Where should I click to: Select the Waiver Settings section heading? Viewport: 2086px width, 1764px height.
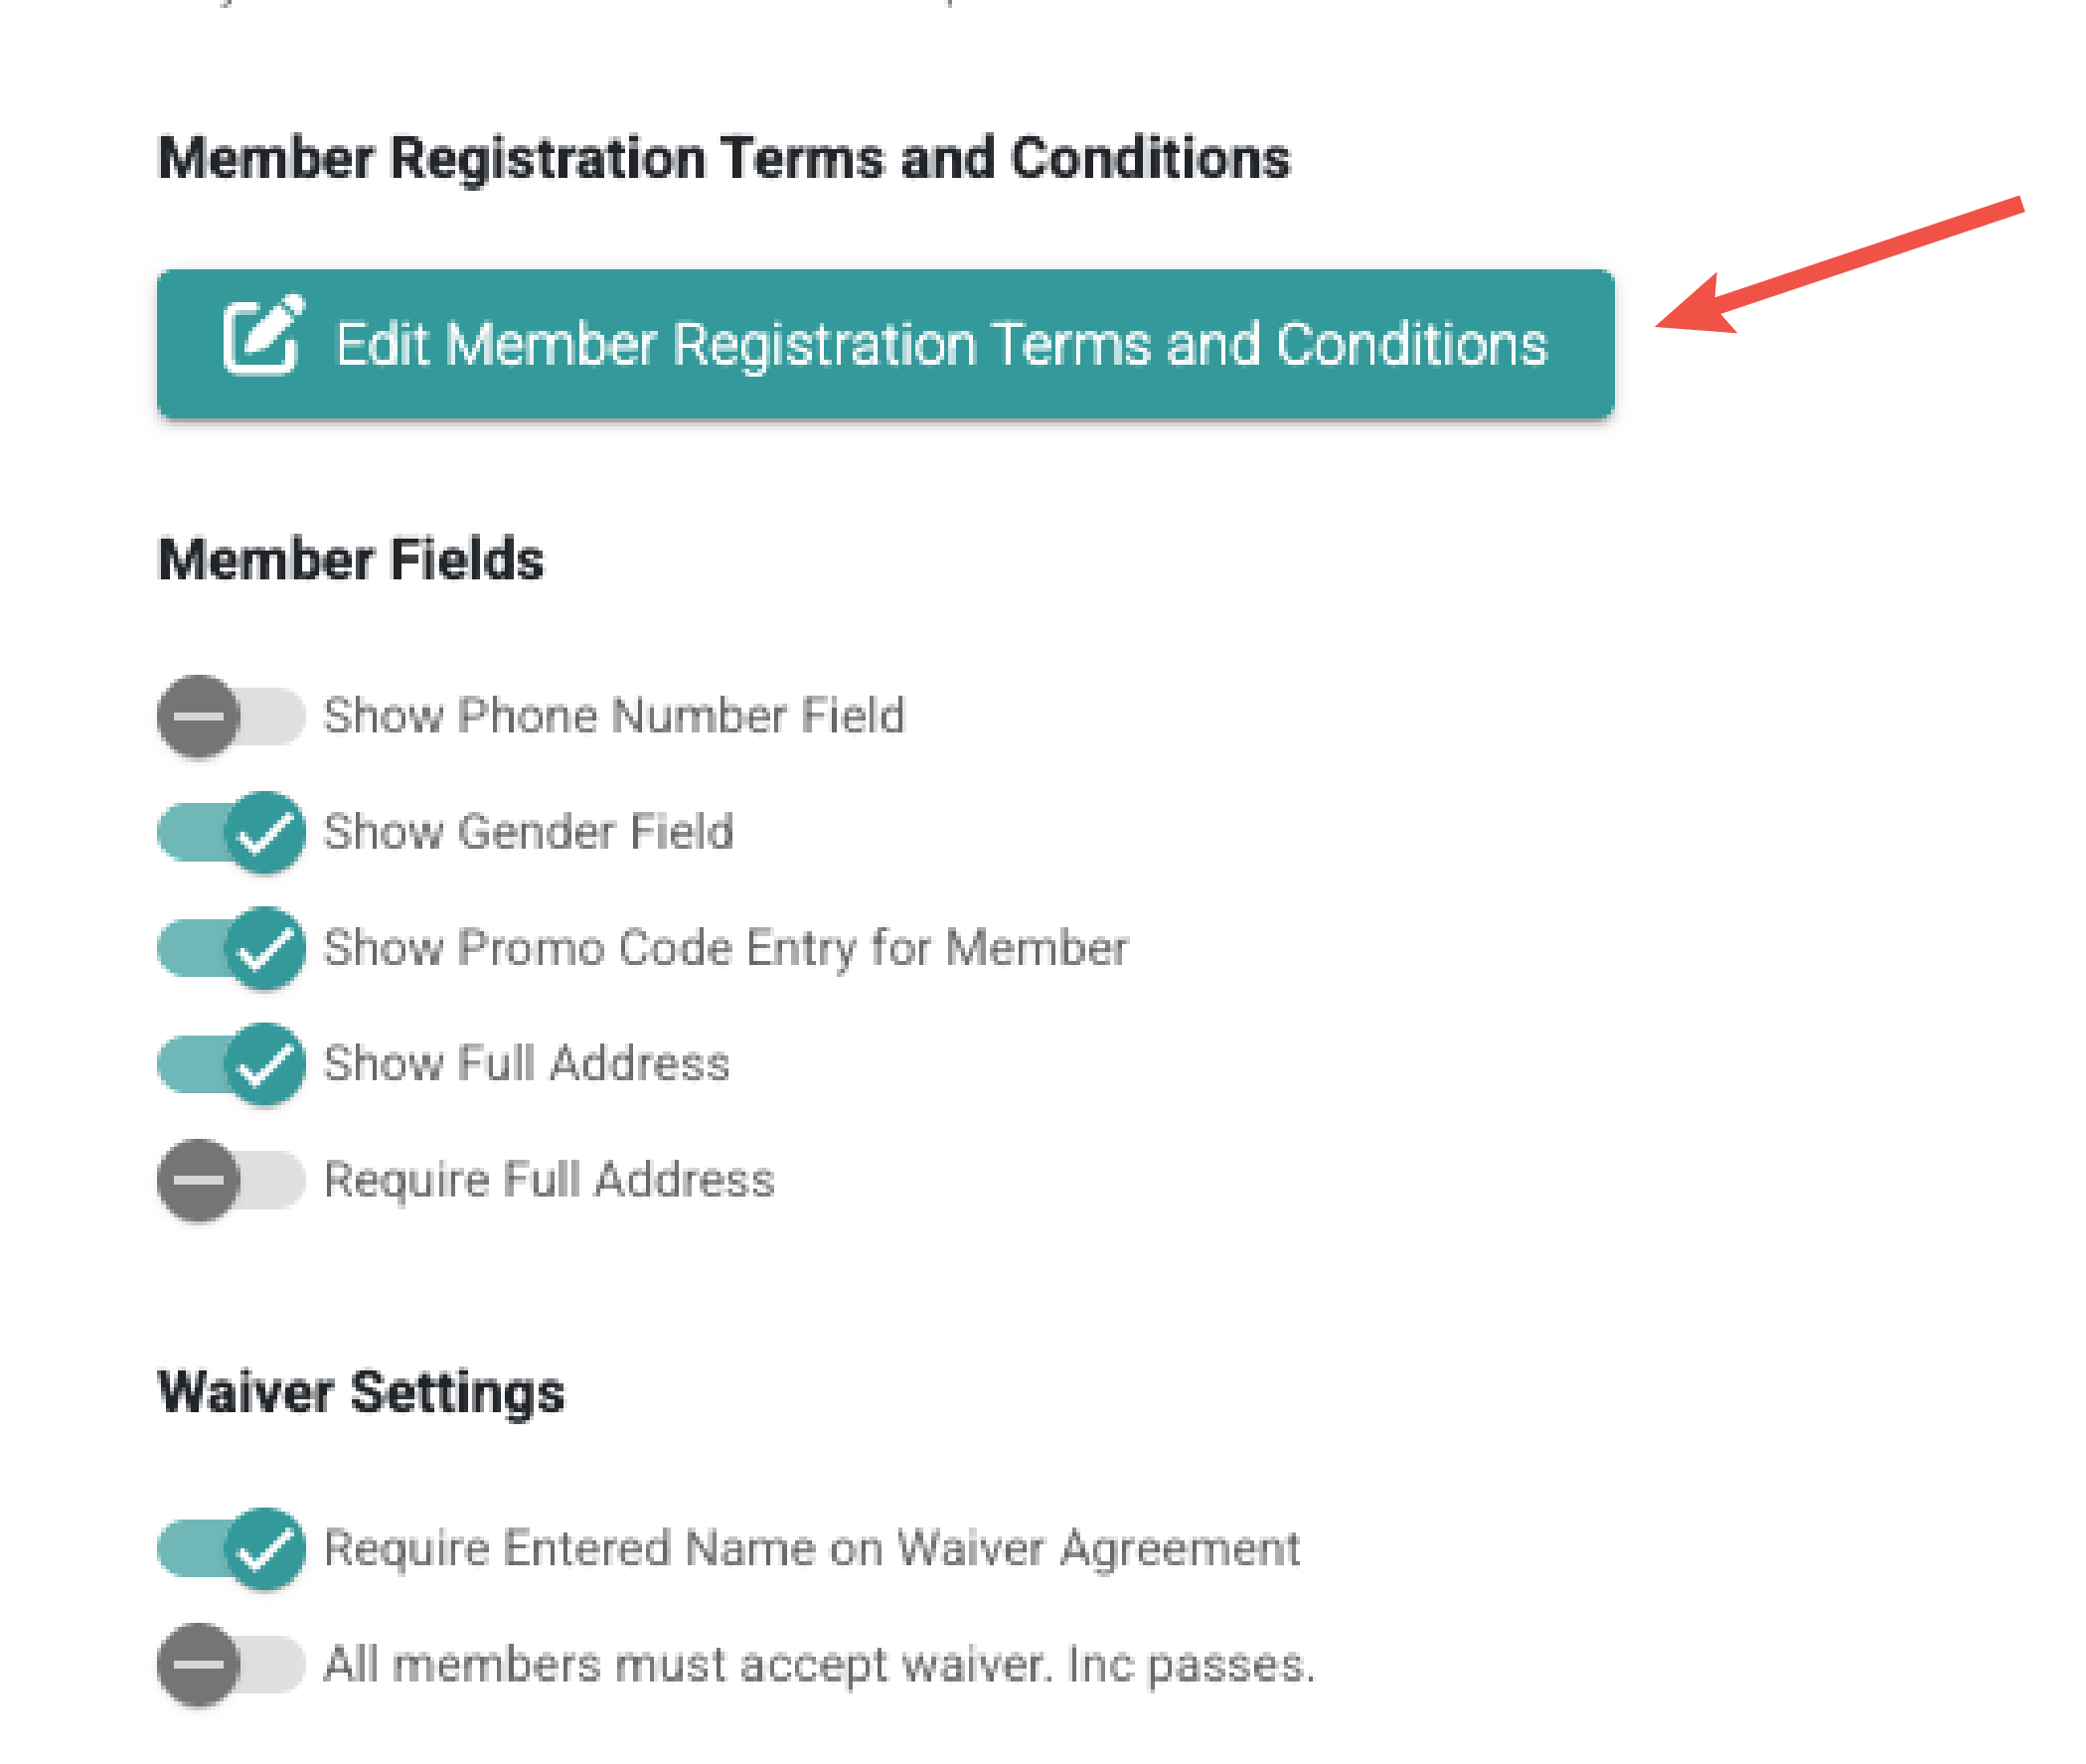point(361,1393)
